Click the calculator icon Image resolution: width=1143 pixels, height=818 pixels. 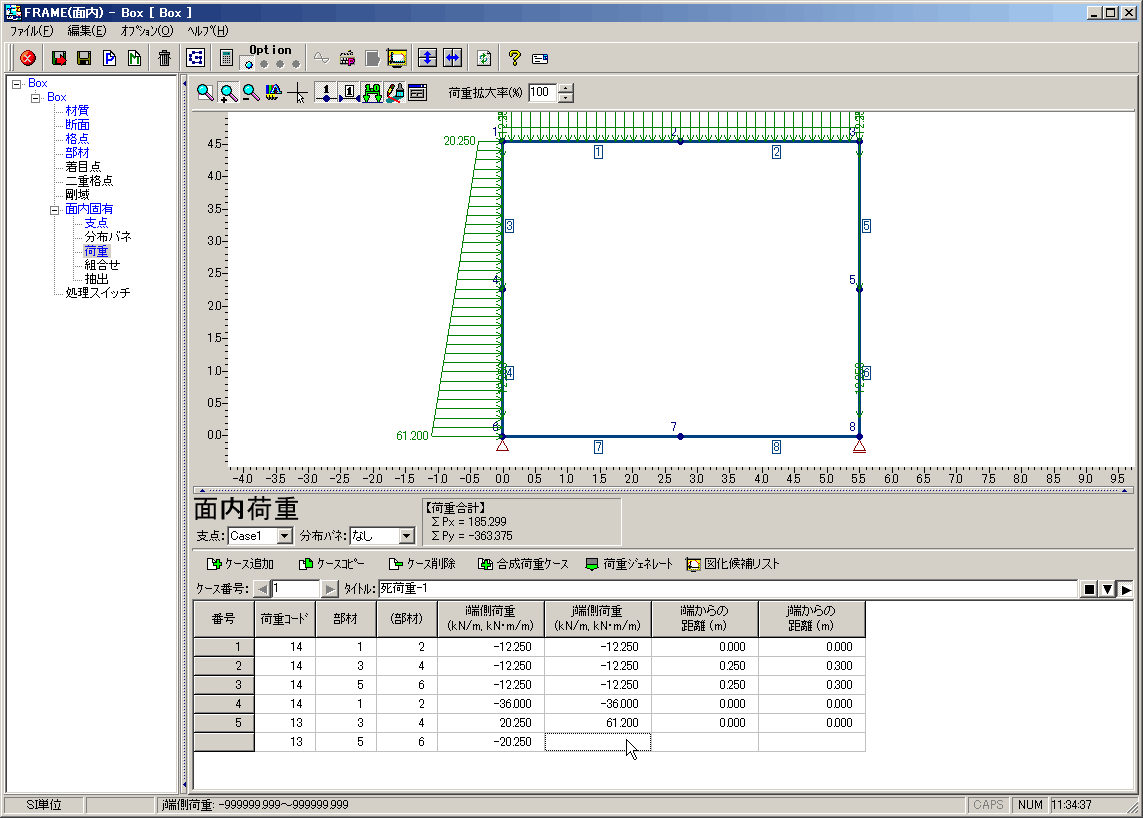point(226,58)
